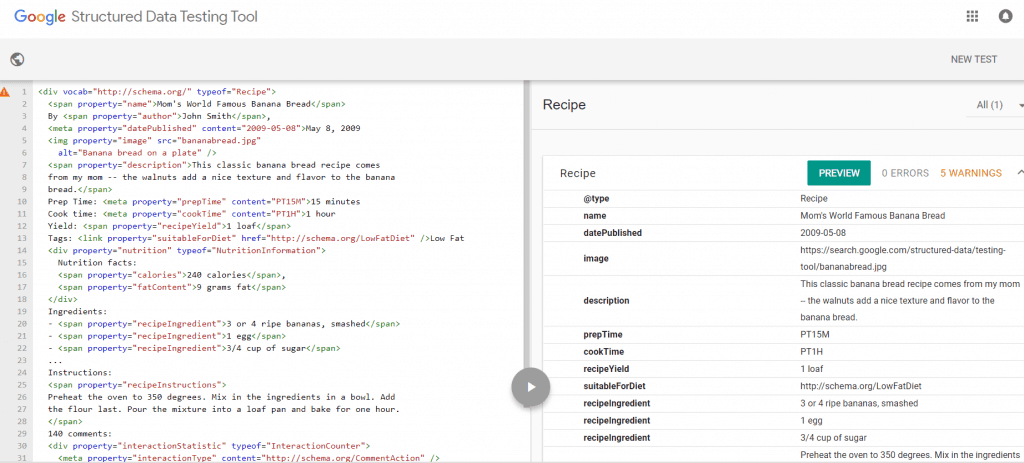Click the cookTime property label
Image resolution: width=1024 pixels, height=463 pixels.
[605, 351]
